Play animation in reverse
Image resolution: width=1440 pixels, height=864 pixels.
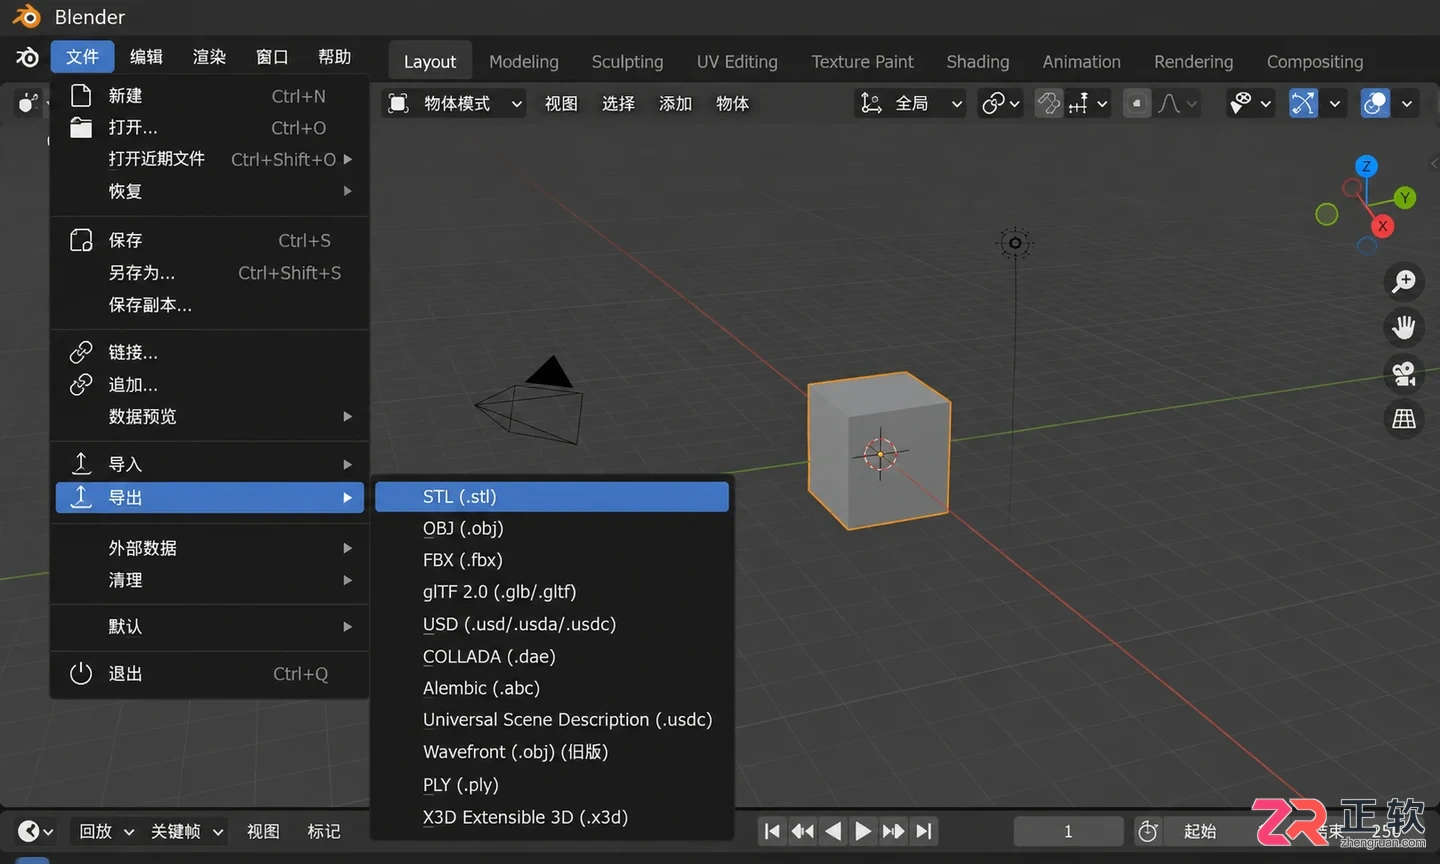pyautogui.click(x=832, y=831)
